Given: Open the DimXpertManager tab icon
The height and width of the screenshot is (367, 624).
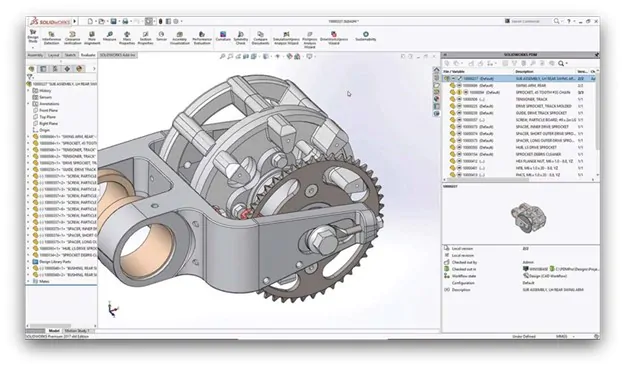Looking at the screenshot, I should click(67, 69).
